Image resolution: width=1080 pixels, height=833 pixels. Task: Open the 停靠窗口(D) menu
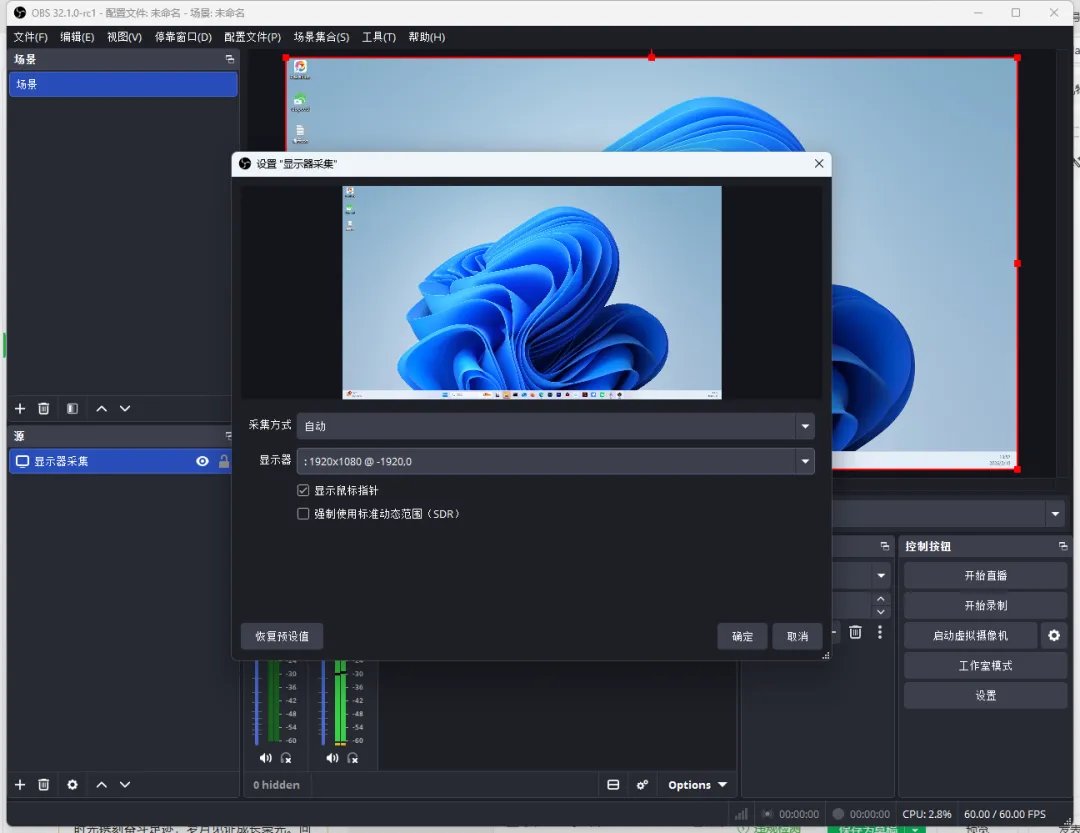point(183,37)
